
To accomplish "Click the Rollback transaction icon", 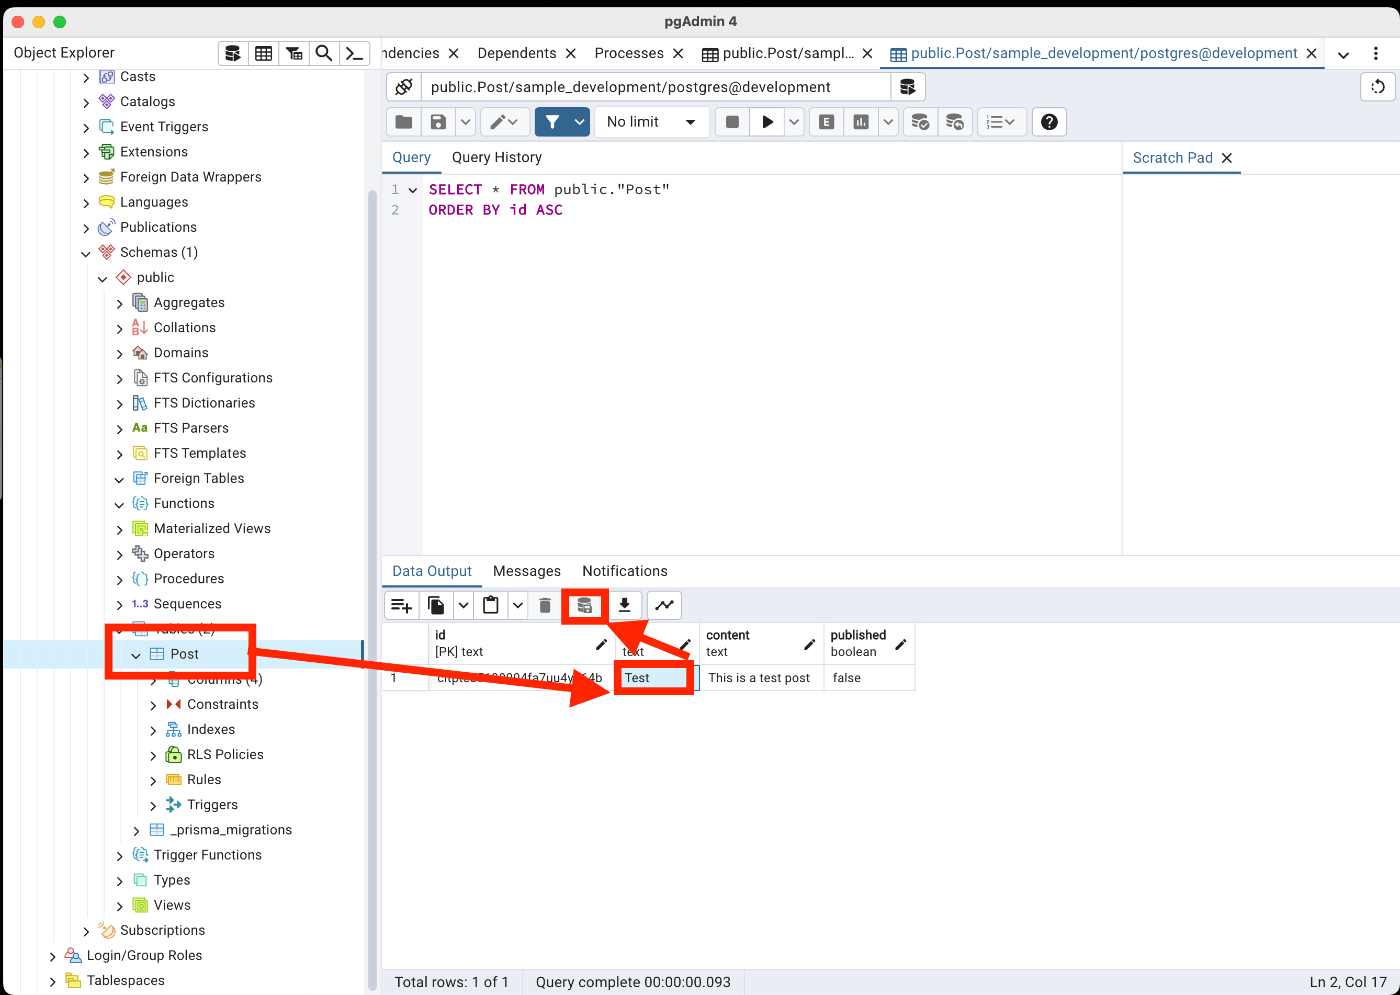I will point(955,122).
